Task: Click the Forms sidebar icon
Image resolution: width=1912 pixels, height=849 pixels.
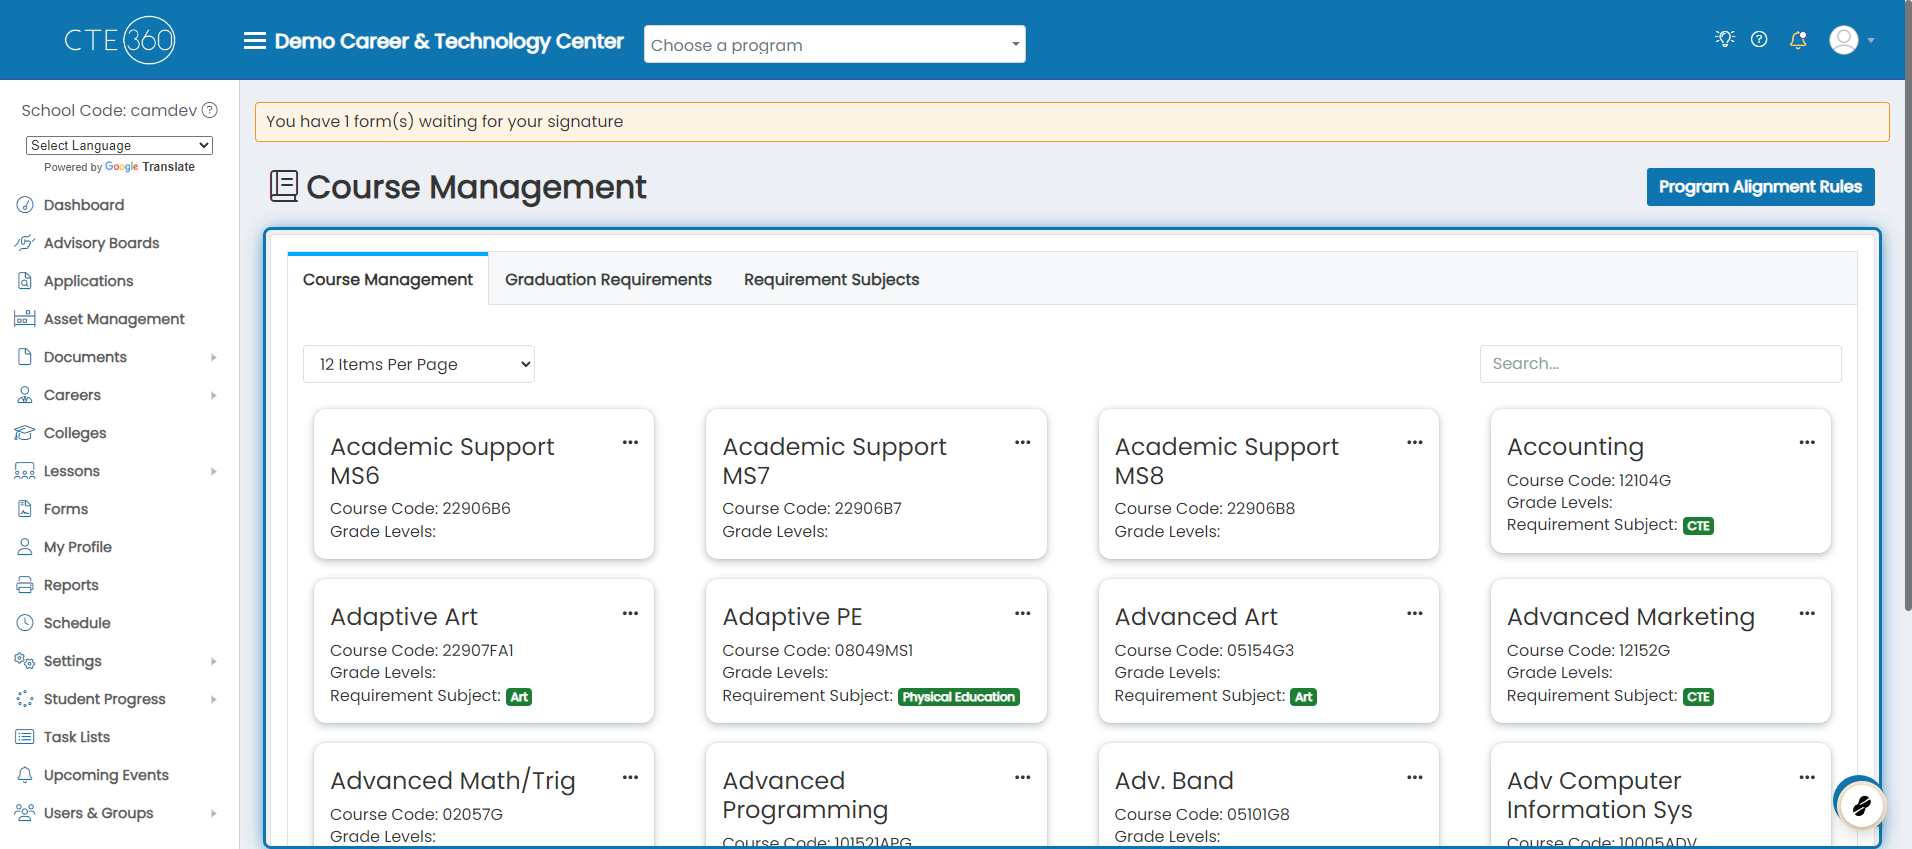Action: coord(25,509)
